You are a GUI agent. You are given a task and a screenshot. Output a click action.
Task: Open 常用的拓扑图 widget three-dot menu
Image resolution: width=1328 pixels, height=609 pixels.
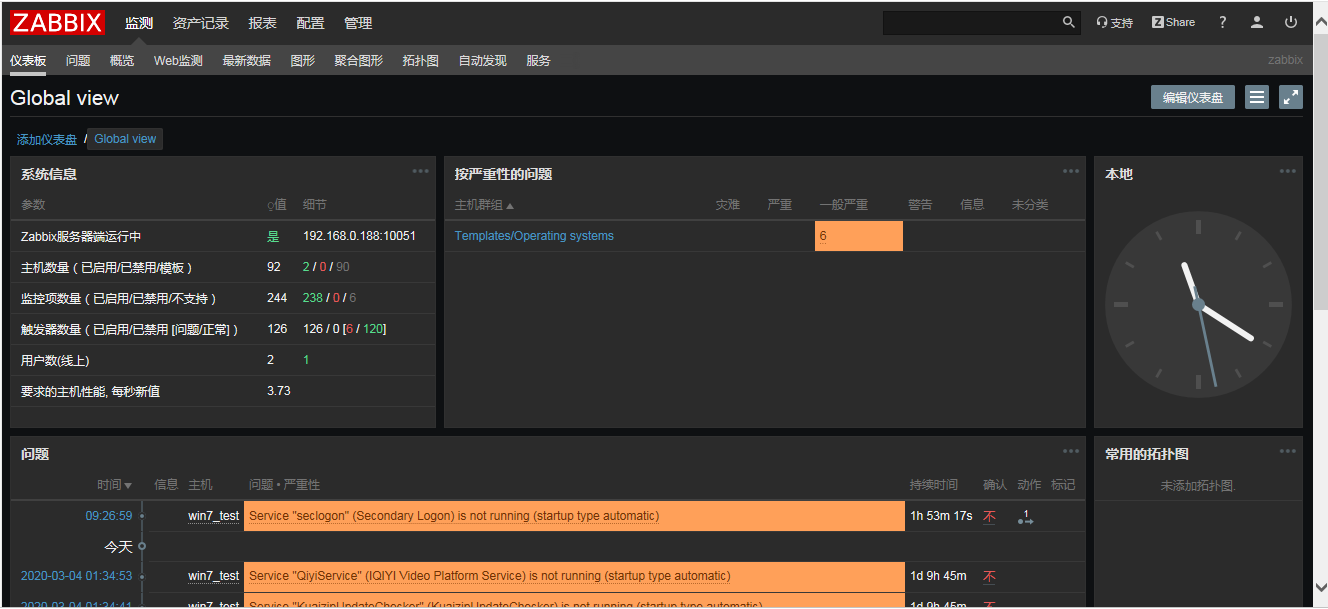pos(1288,451)
